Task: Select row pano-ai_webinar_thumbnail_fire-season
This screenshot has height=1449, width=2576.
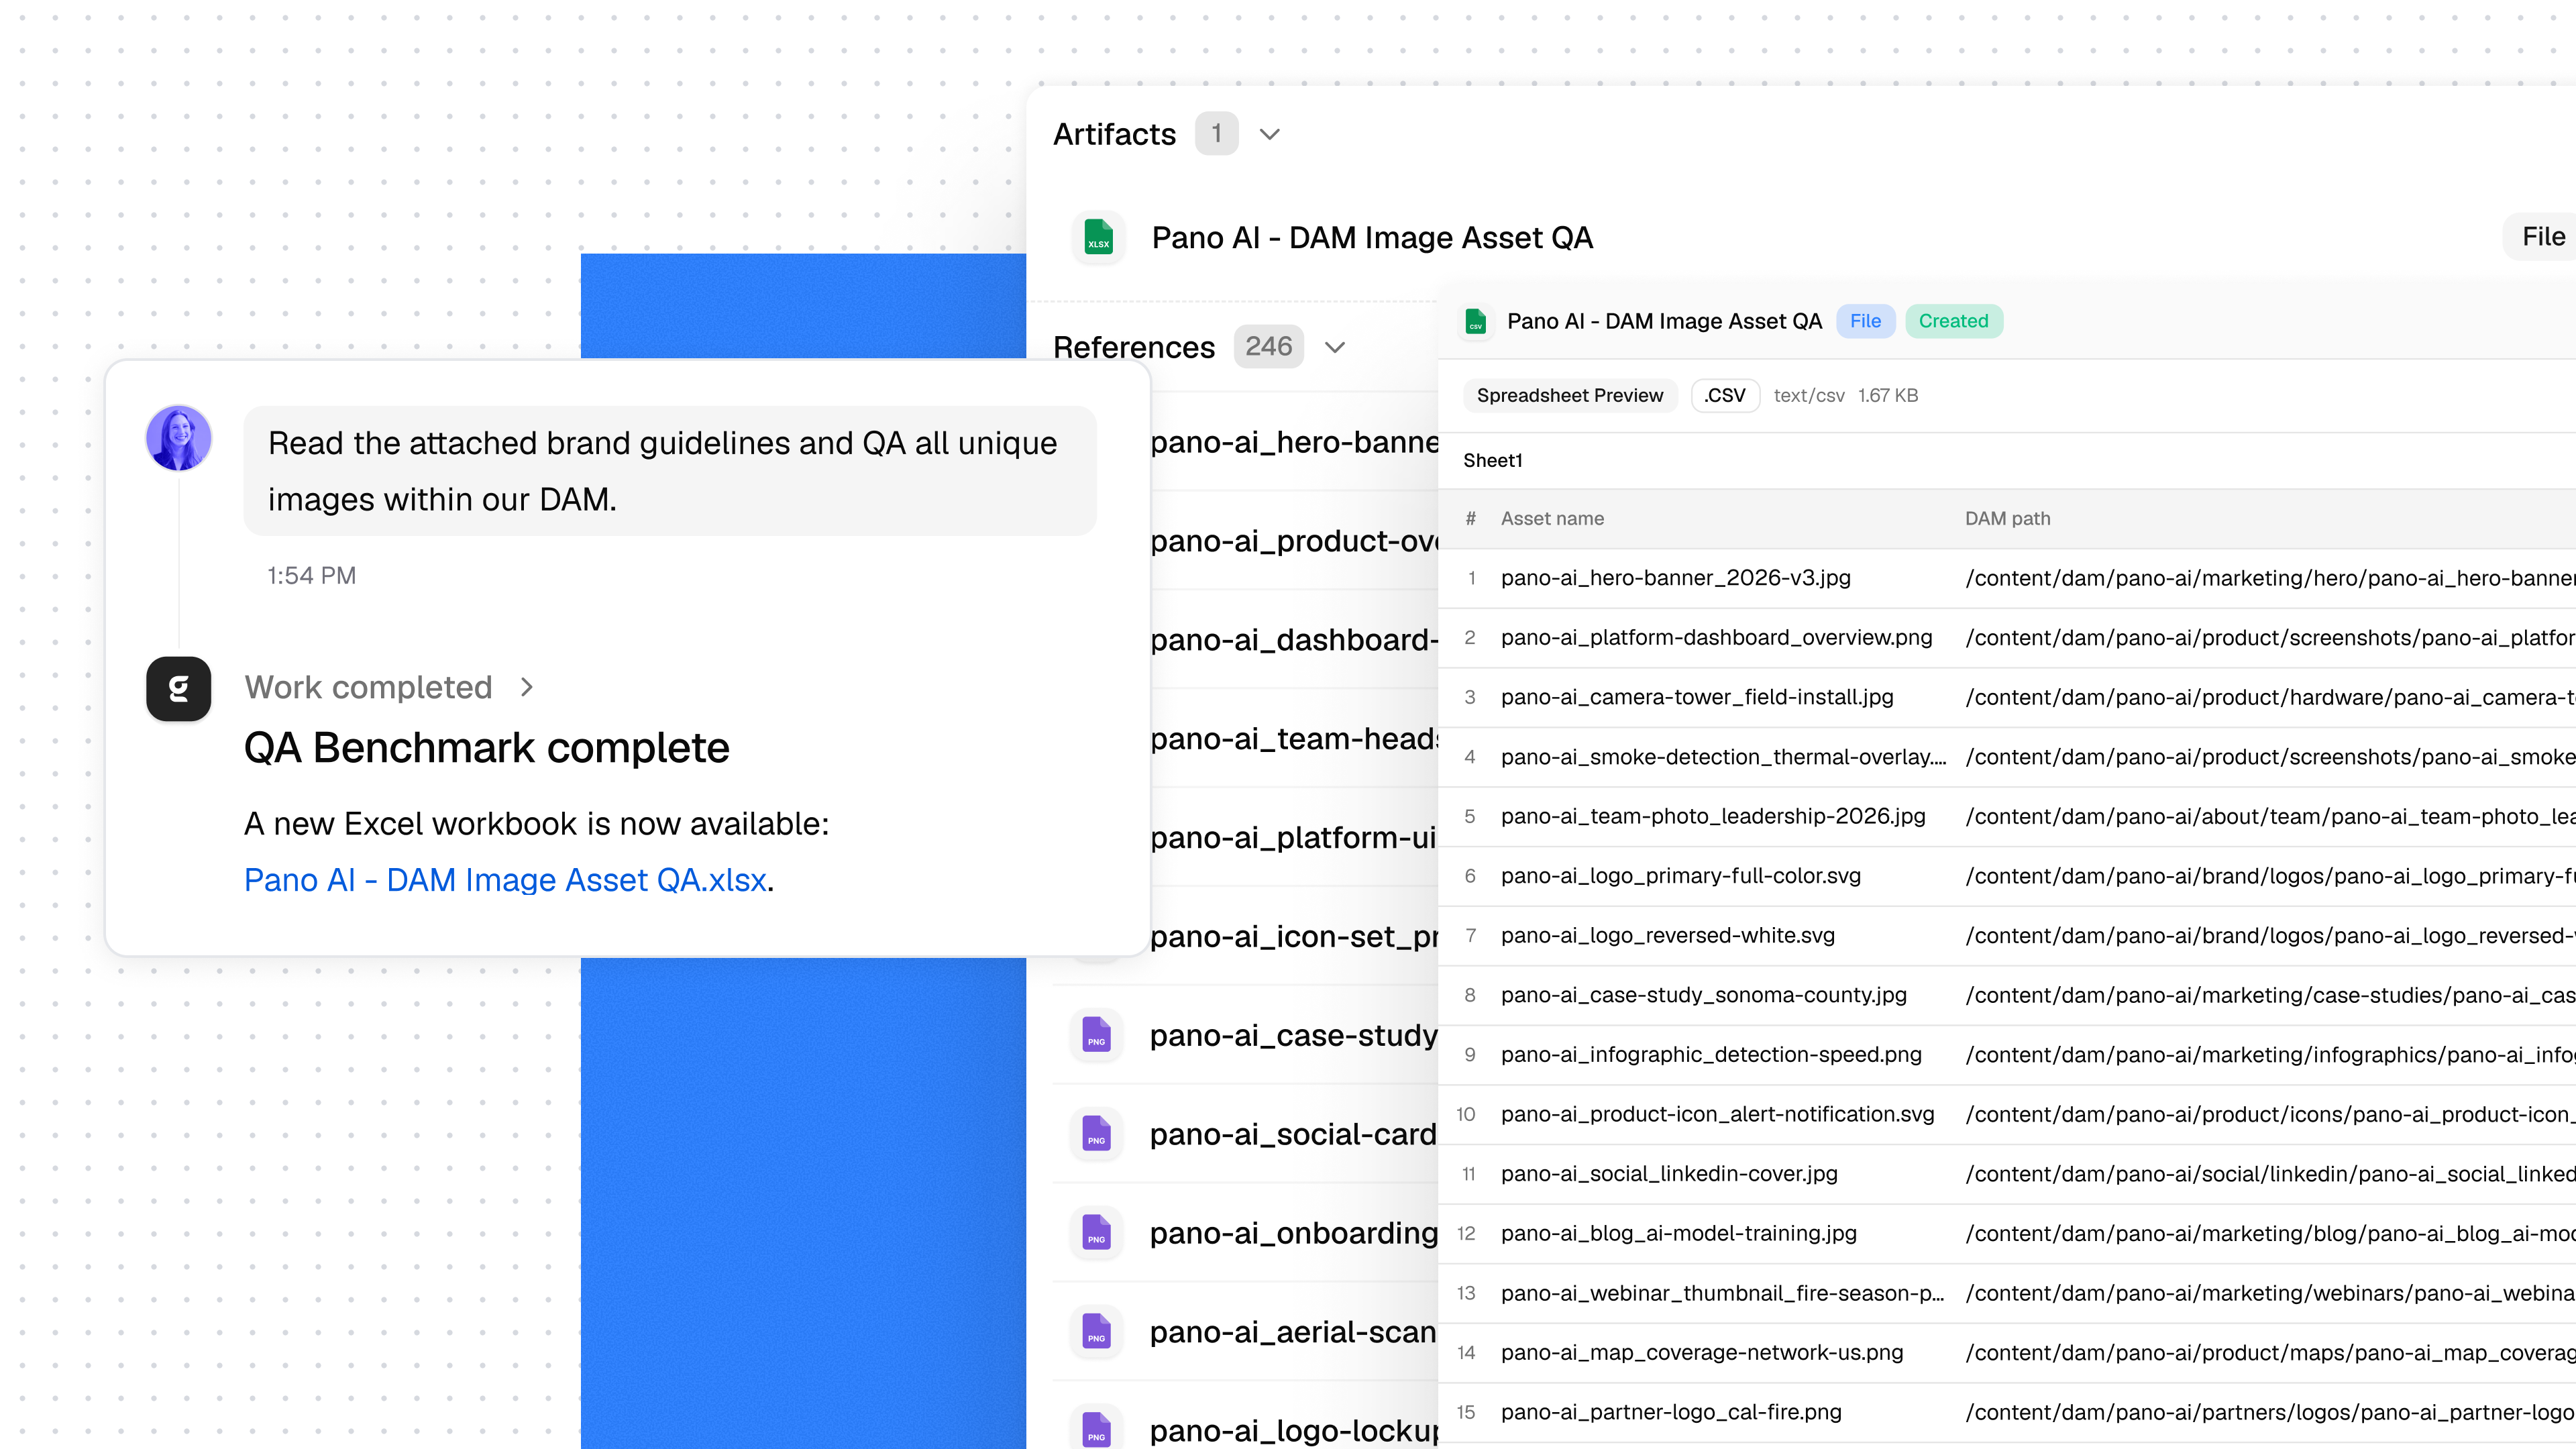Action: coord(2007,1293)
